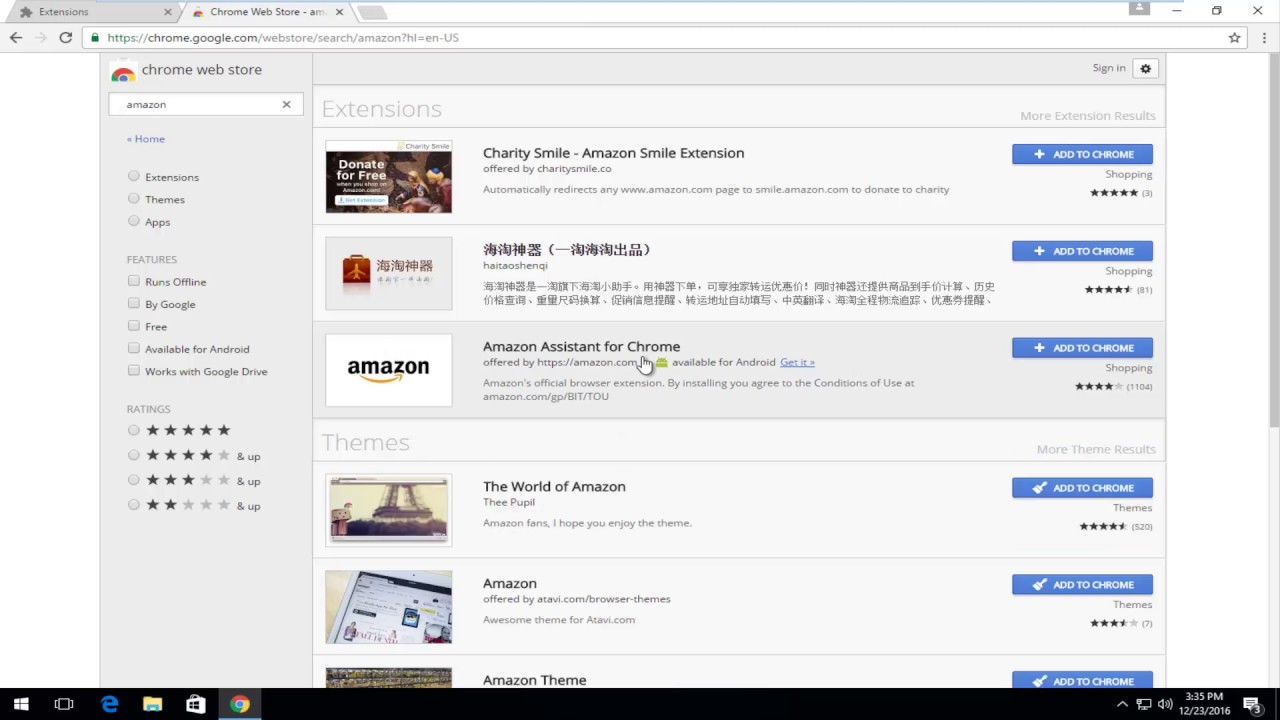
Task: Add Amazon Assistant to Chrome
Action: 1082,348
